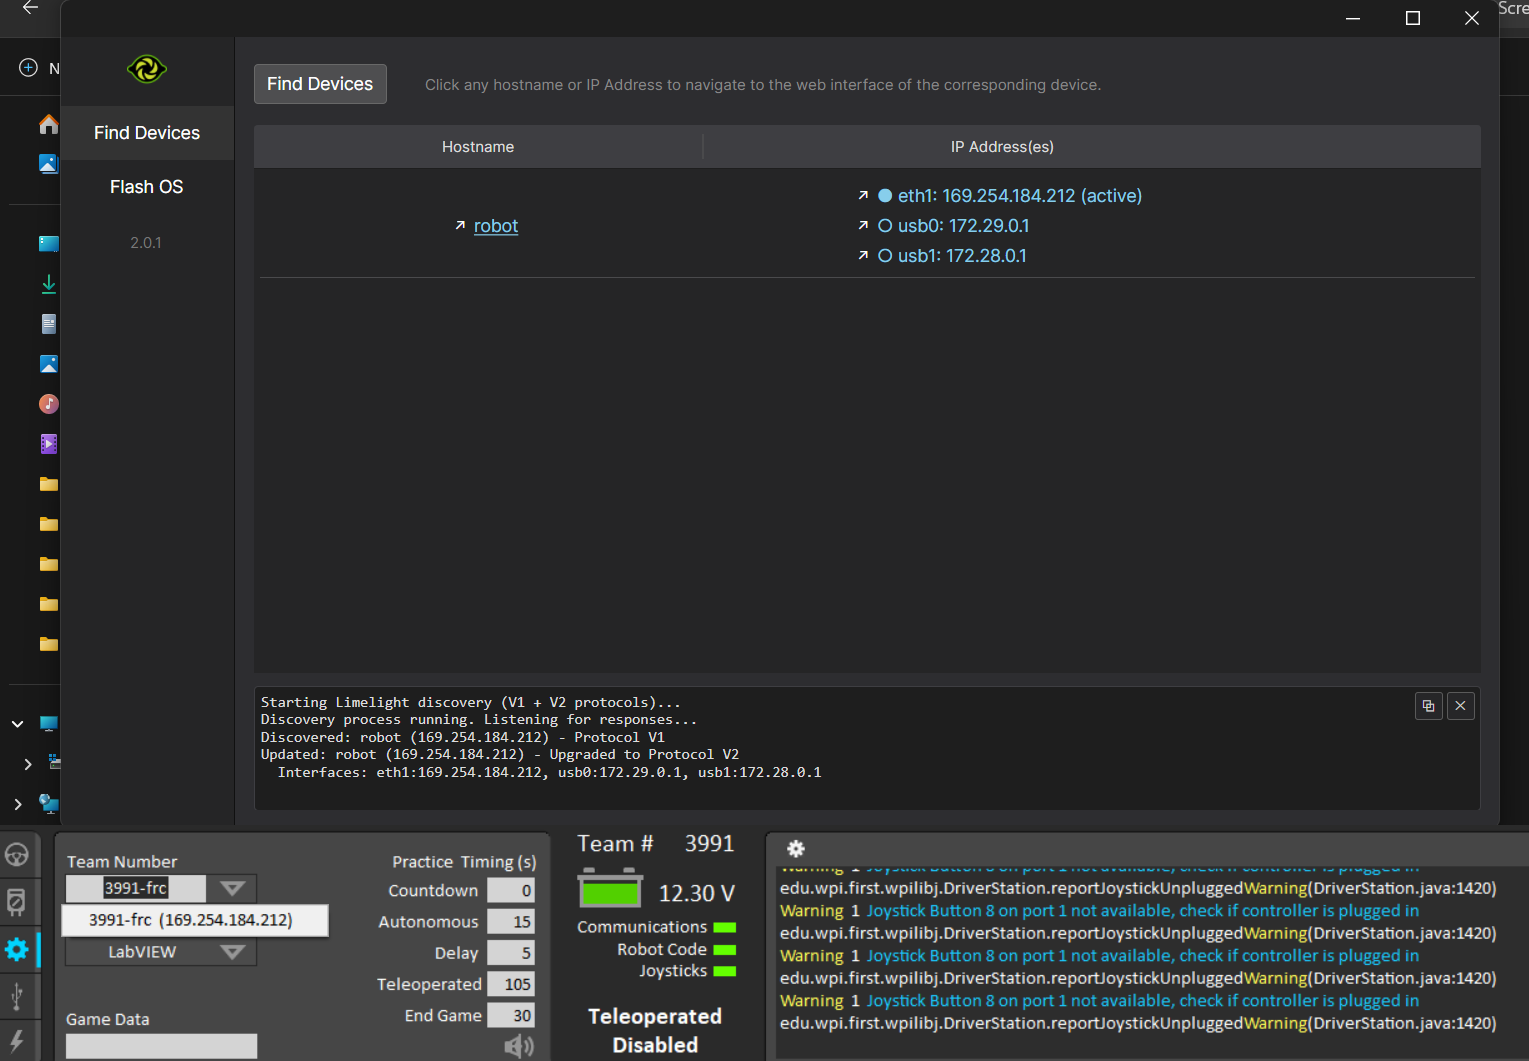The image size is (1529, 1061).
Task: Click the console settings gear above messages
Action: tap(796, 849)
